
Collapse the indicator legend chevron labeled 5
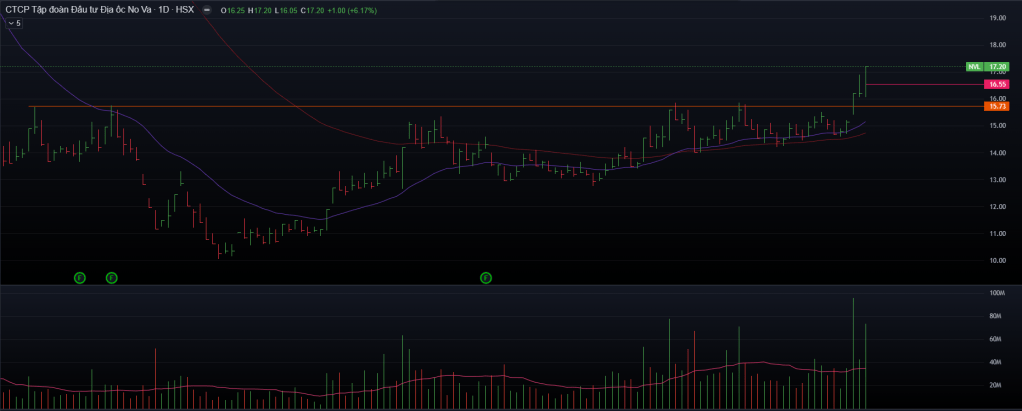pos(13,22)
